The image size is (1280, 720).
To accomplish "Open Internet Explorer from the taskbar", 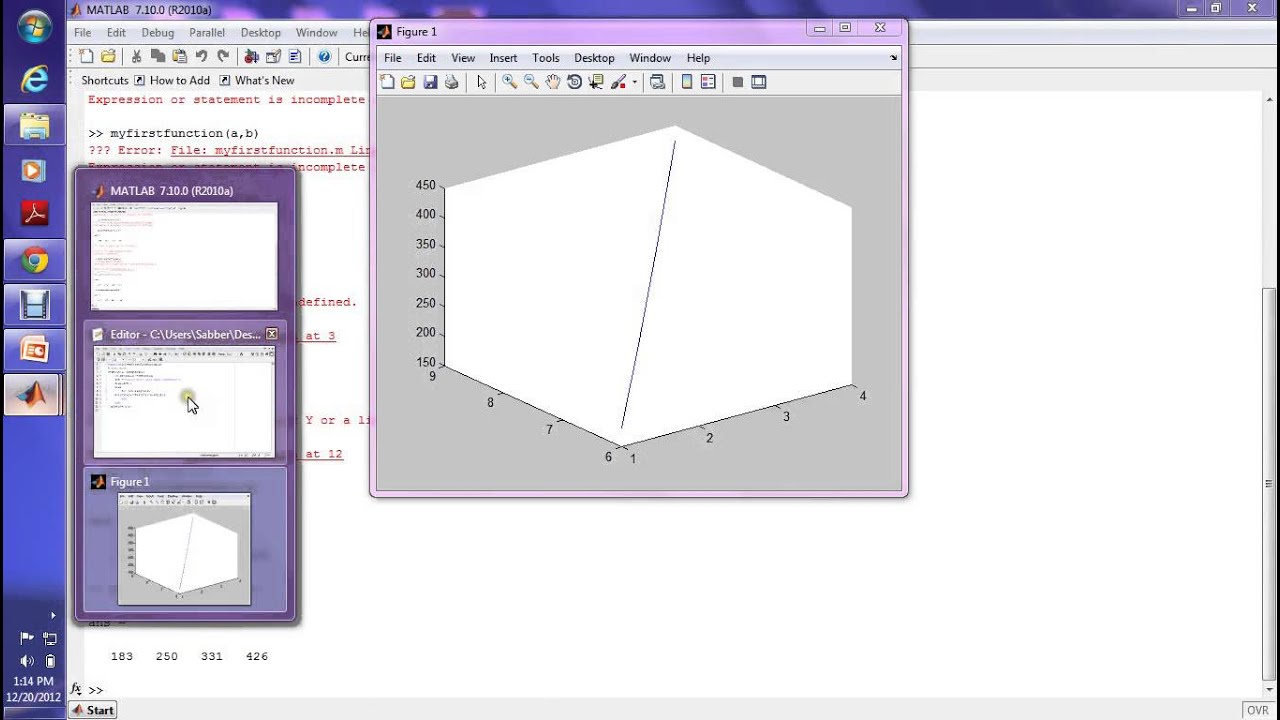I will (34, 78).
